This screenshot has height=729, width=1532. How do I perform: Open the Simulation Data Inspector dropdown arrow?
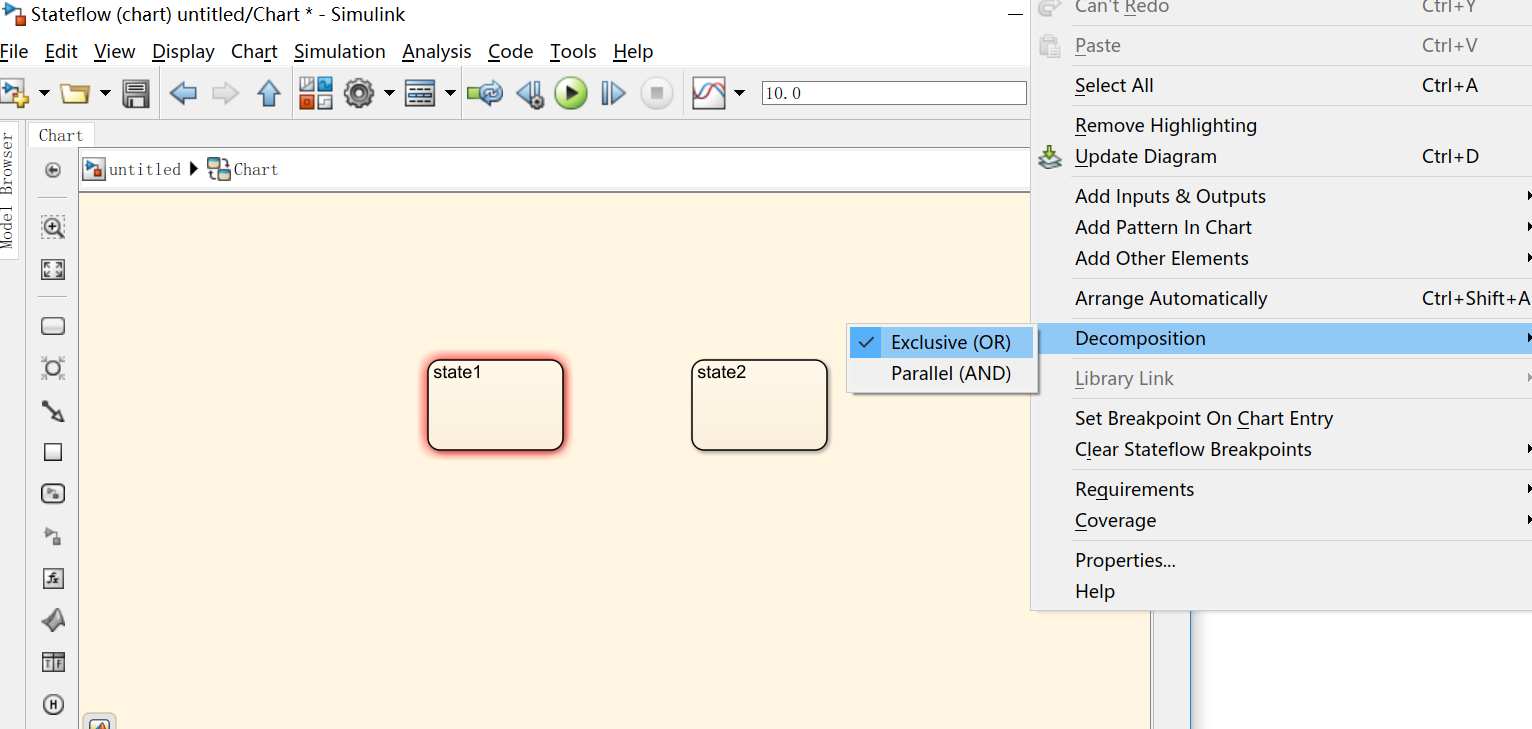coord(739,93)
